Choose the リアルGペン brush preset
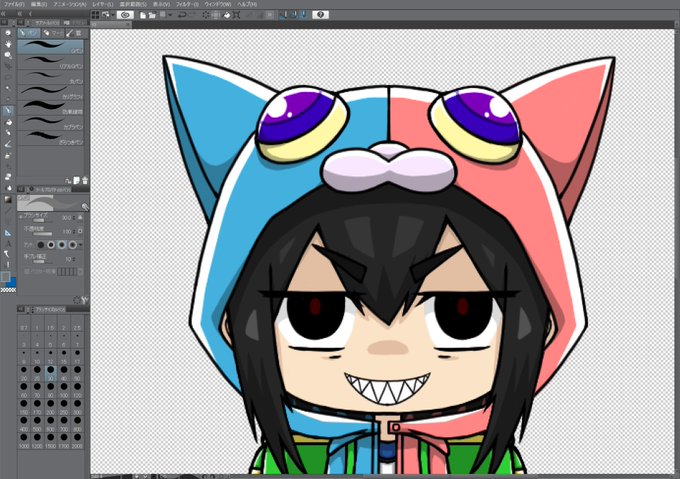 [50, 62]
